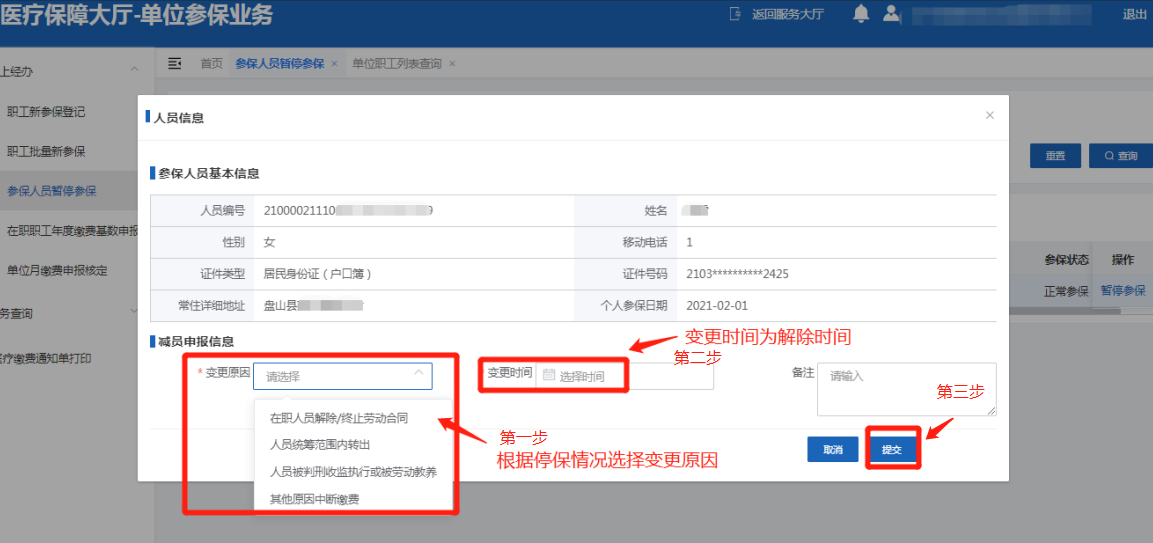This screenshot has height=543, width=1153.
Task: Close the 单位职工列表查询 tab
Action: coord(451,64)
